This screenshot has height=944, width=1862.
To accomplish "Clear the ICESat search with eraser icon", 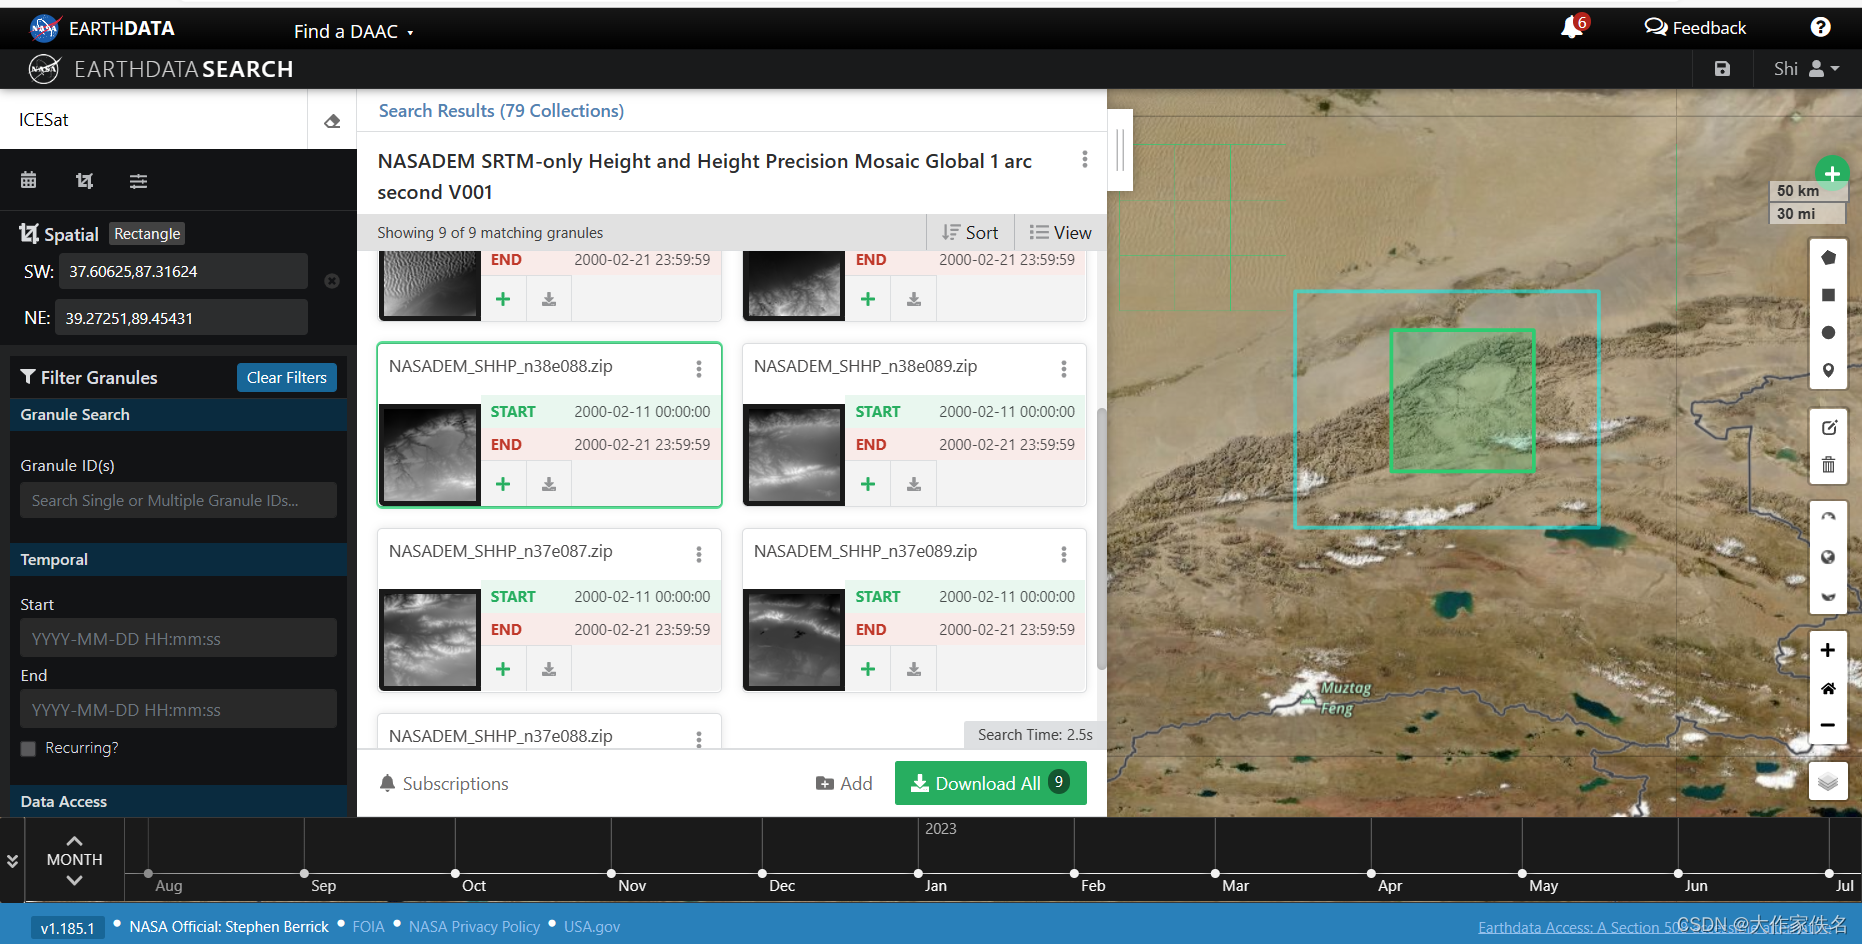I will (332, 121).
